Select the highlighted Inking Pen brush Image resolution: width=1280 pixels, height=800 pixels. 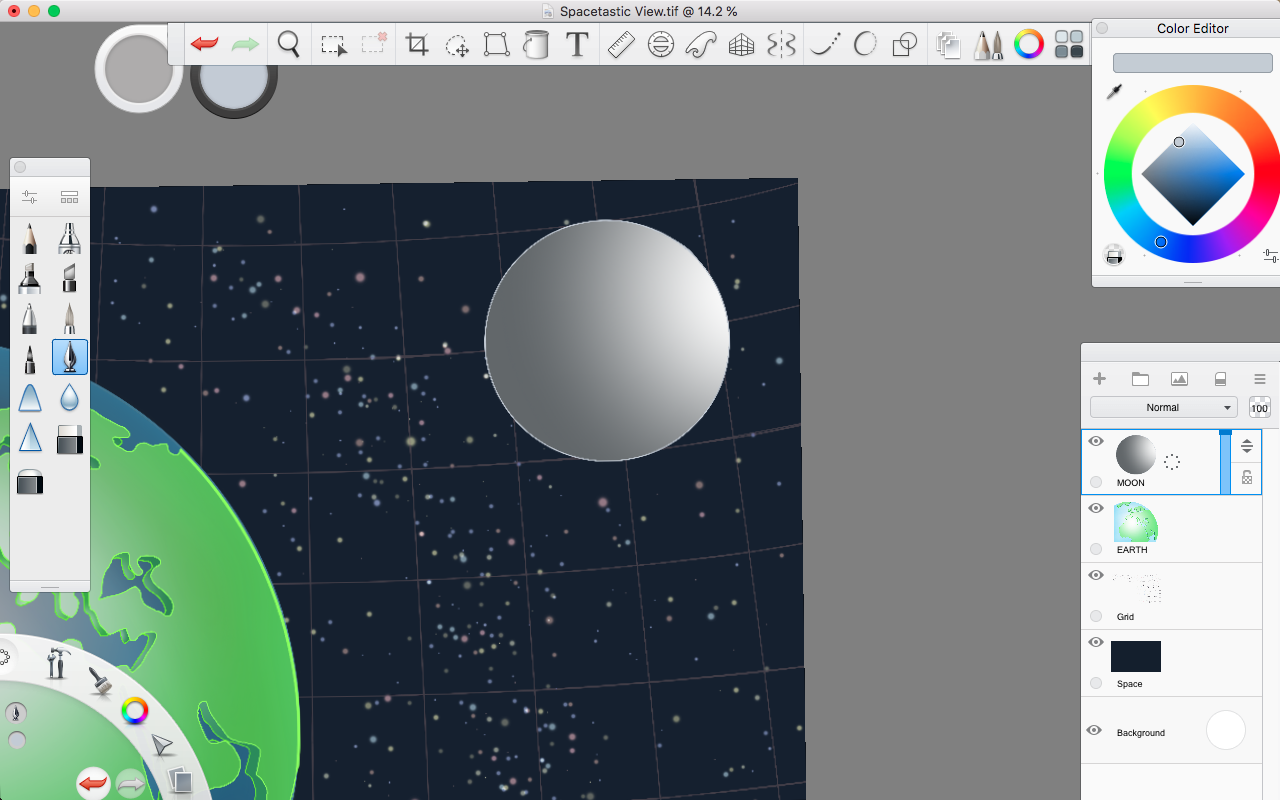coord(70,357)
